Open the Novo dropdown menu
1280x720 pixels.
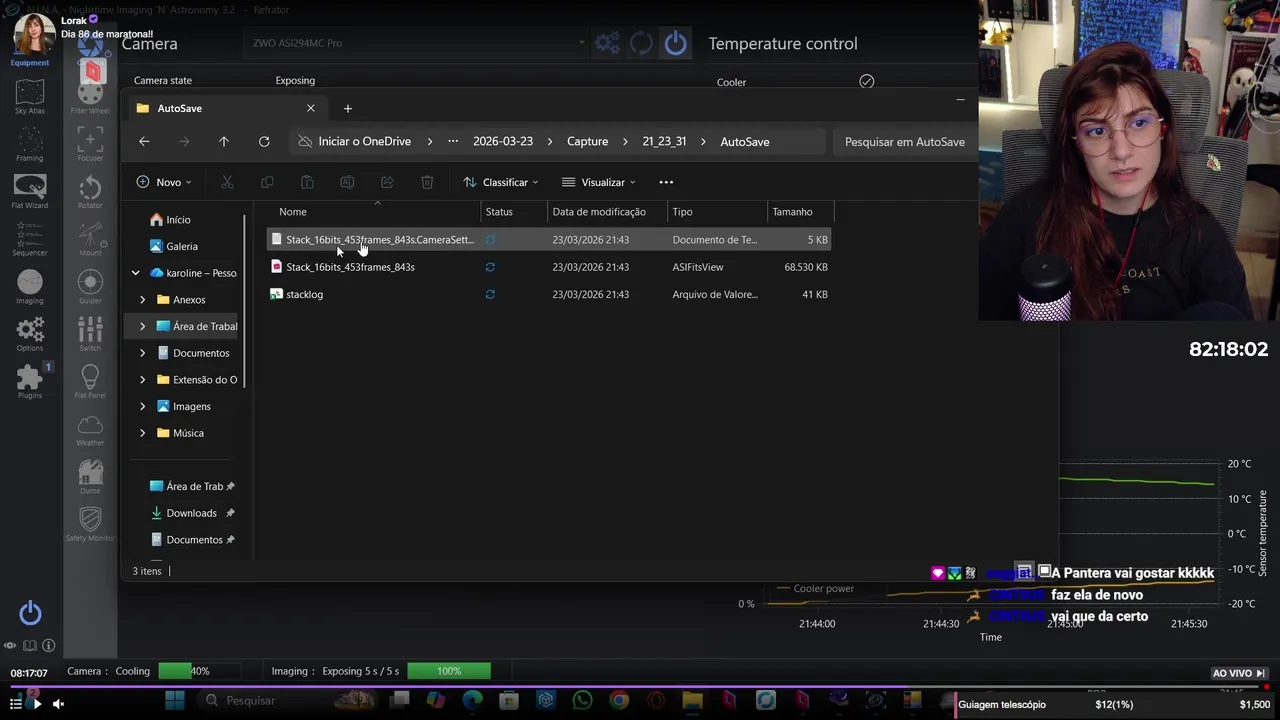point(163,182)
